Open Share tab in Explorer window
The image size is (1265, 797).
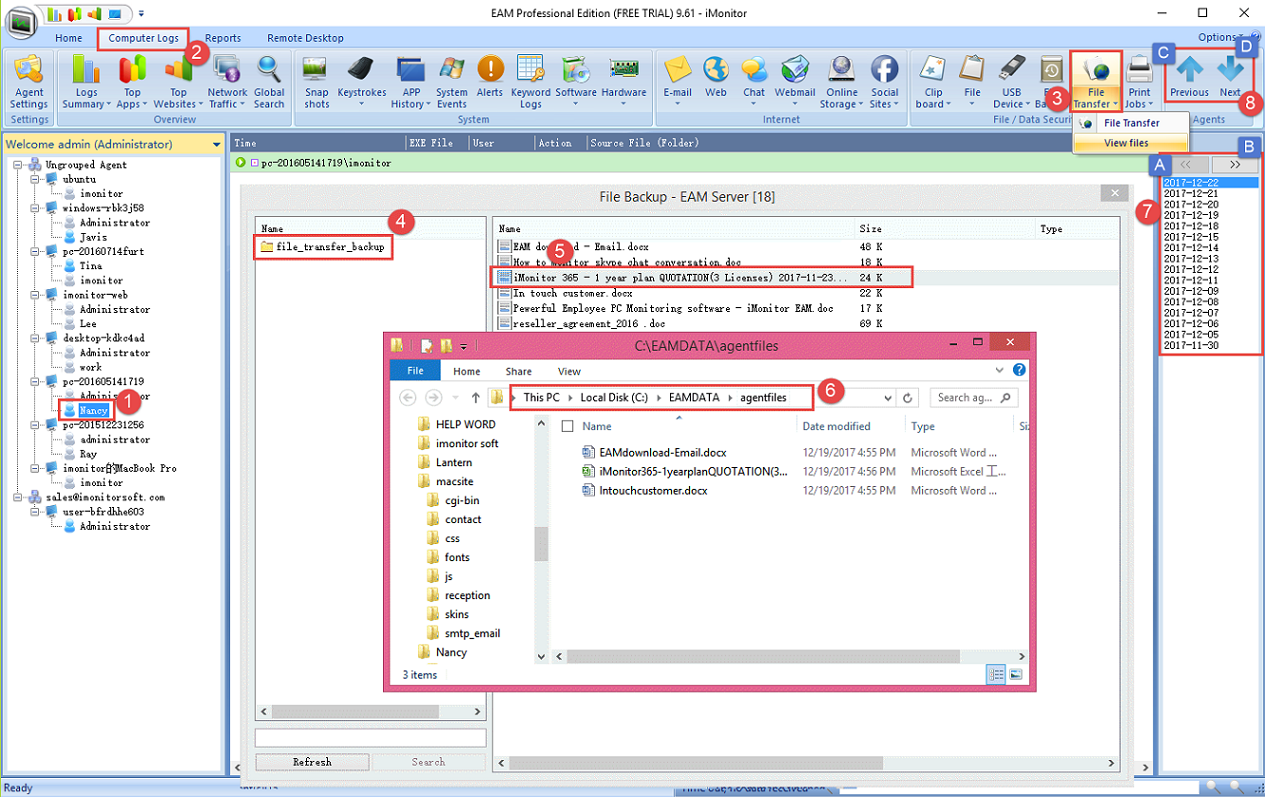point(518,371)
